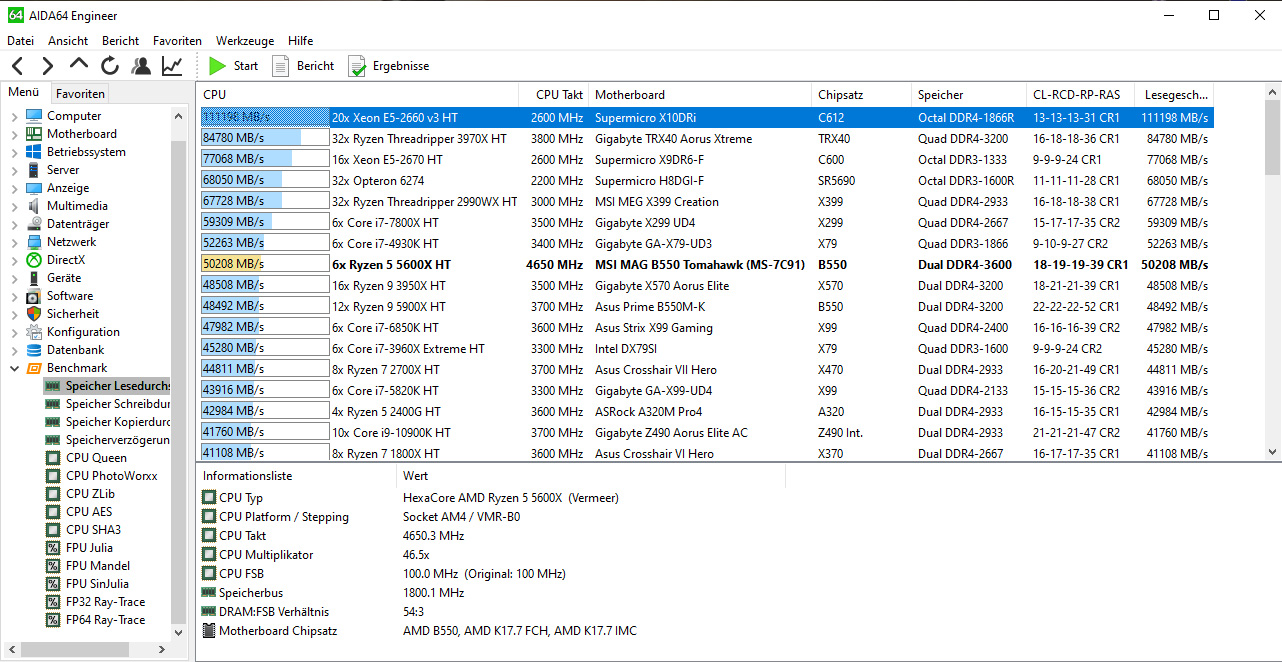Click the Netzwerk icon in the tree

pos(34,242)
